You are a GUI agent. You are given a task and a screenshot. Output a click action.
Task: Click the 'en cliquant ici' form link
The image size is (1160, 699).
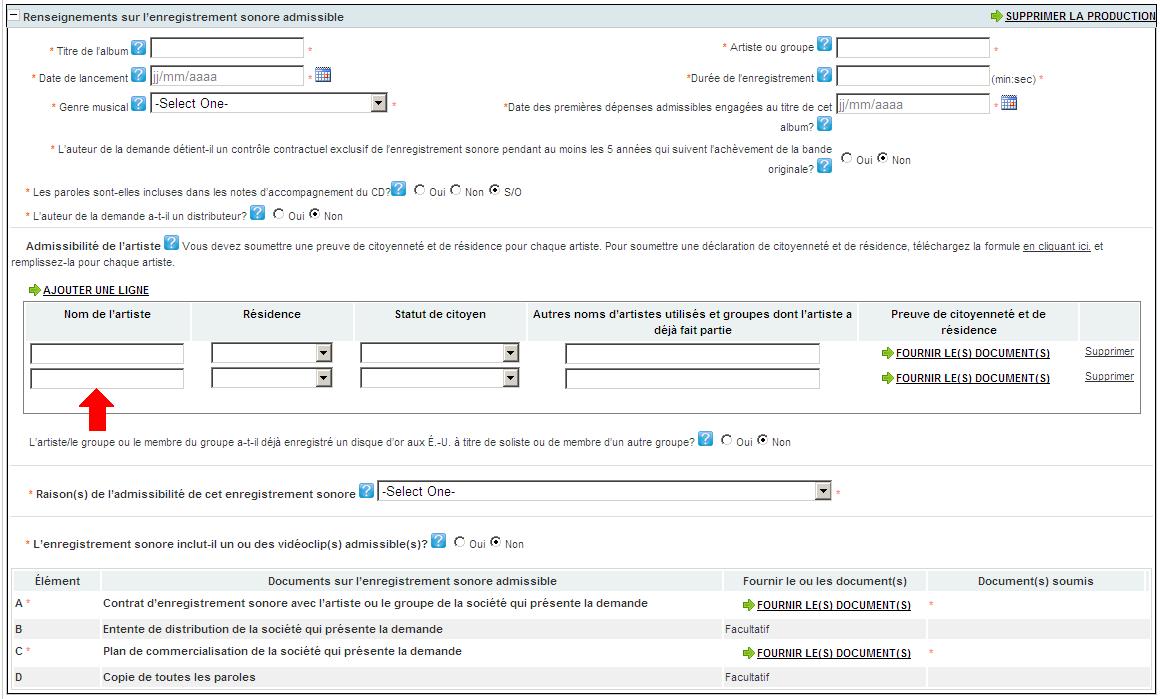(x=1056, y=246)
